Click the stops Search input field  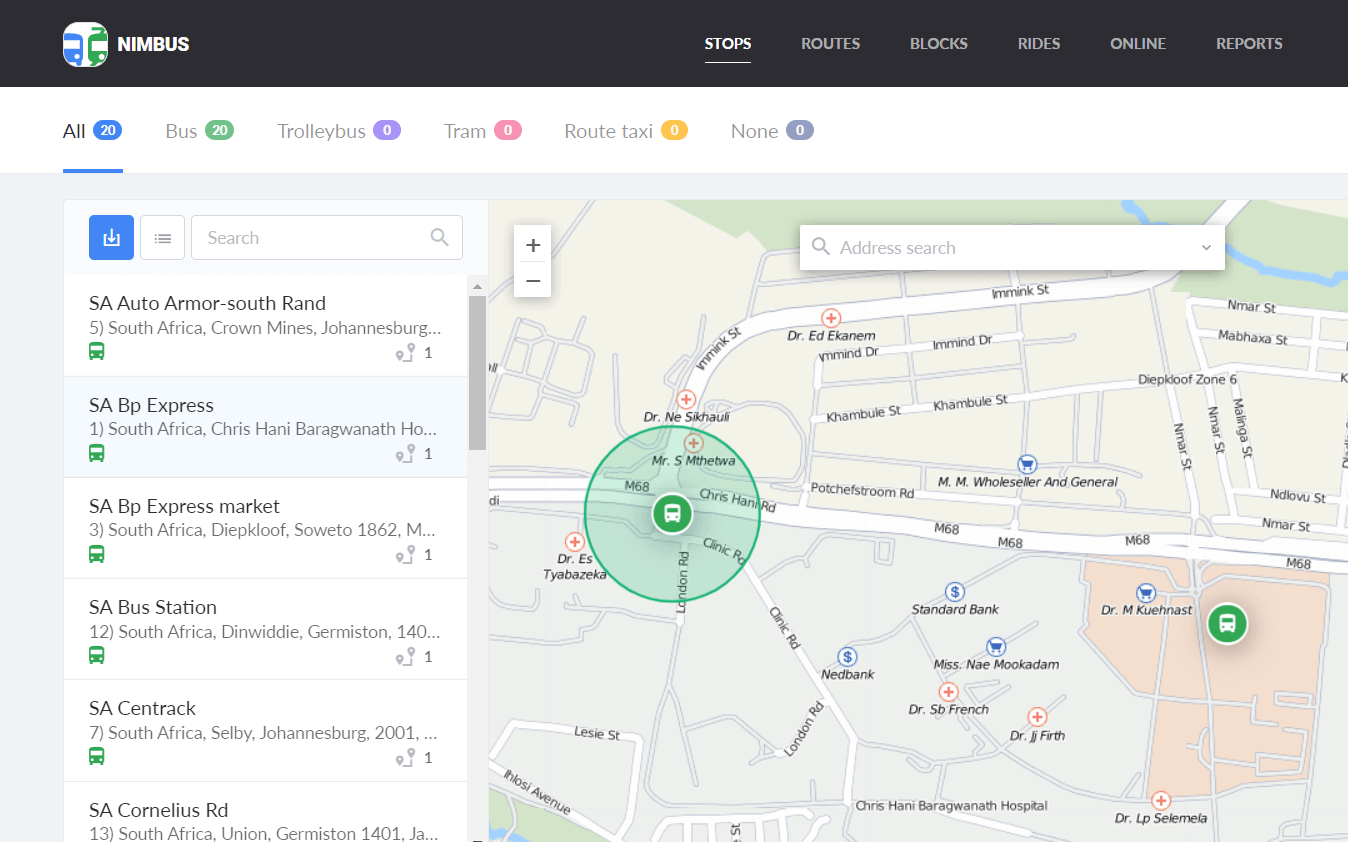click(310, 238)
